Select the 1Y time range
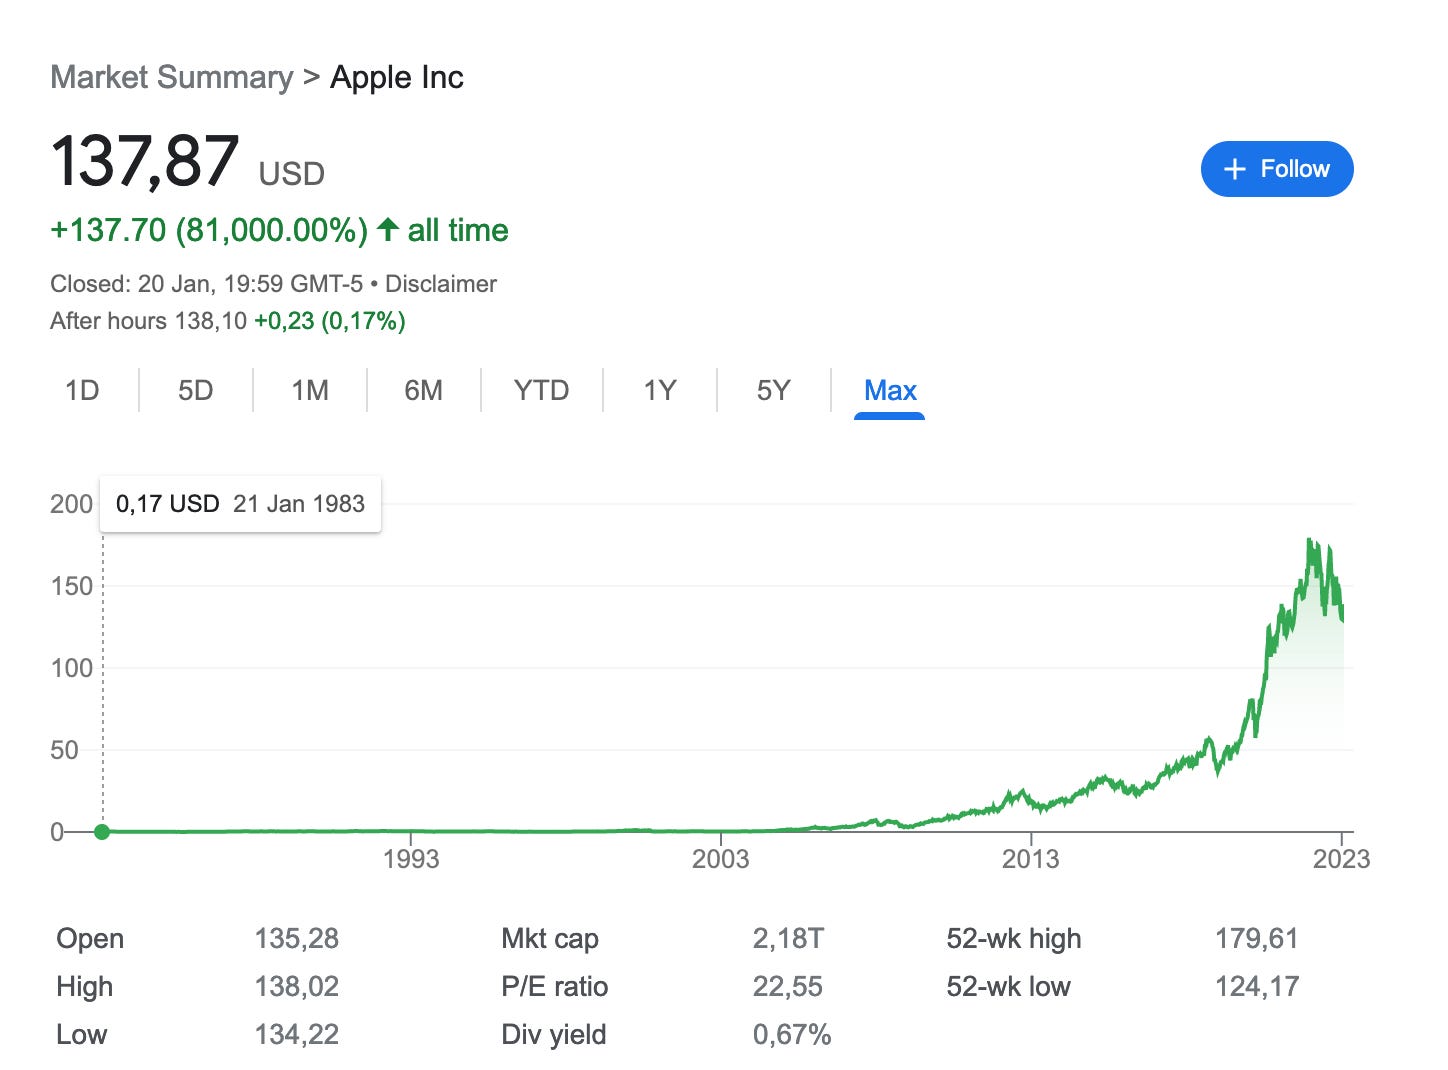The width and height of the screenshot is (1448, 1070). coord(659,390)
